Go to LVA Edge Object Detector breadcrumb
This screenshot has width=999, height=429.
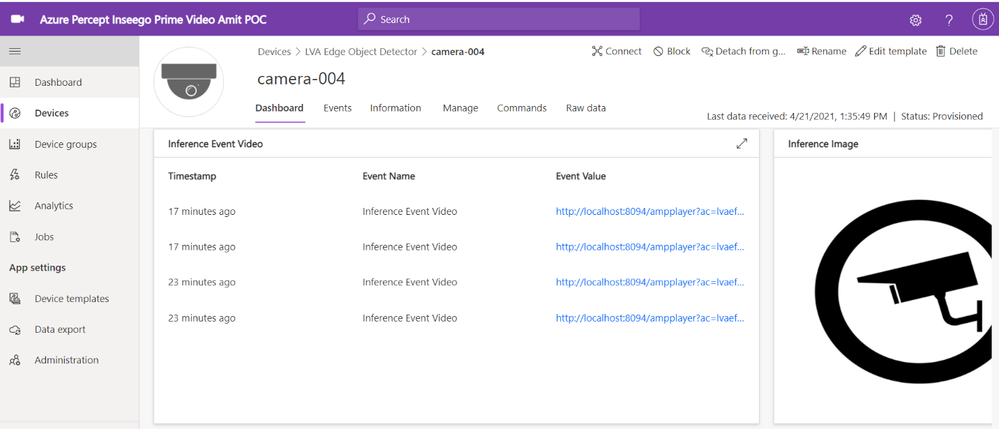point(361,52)
